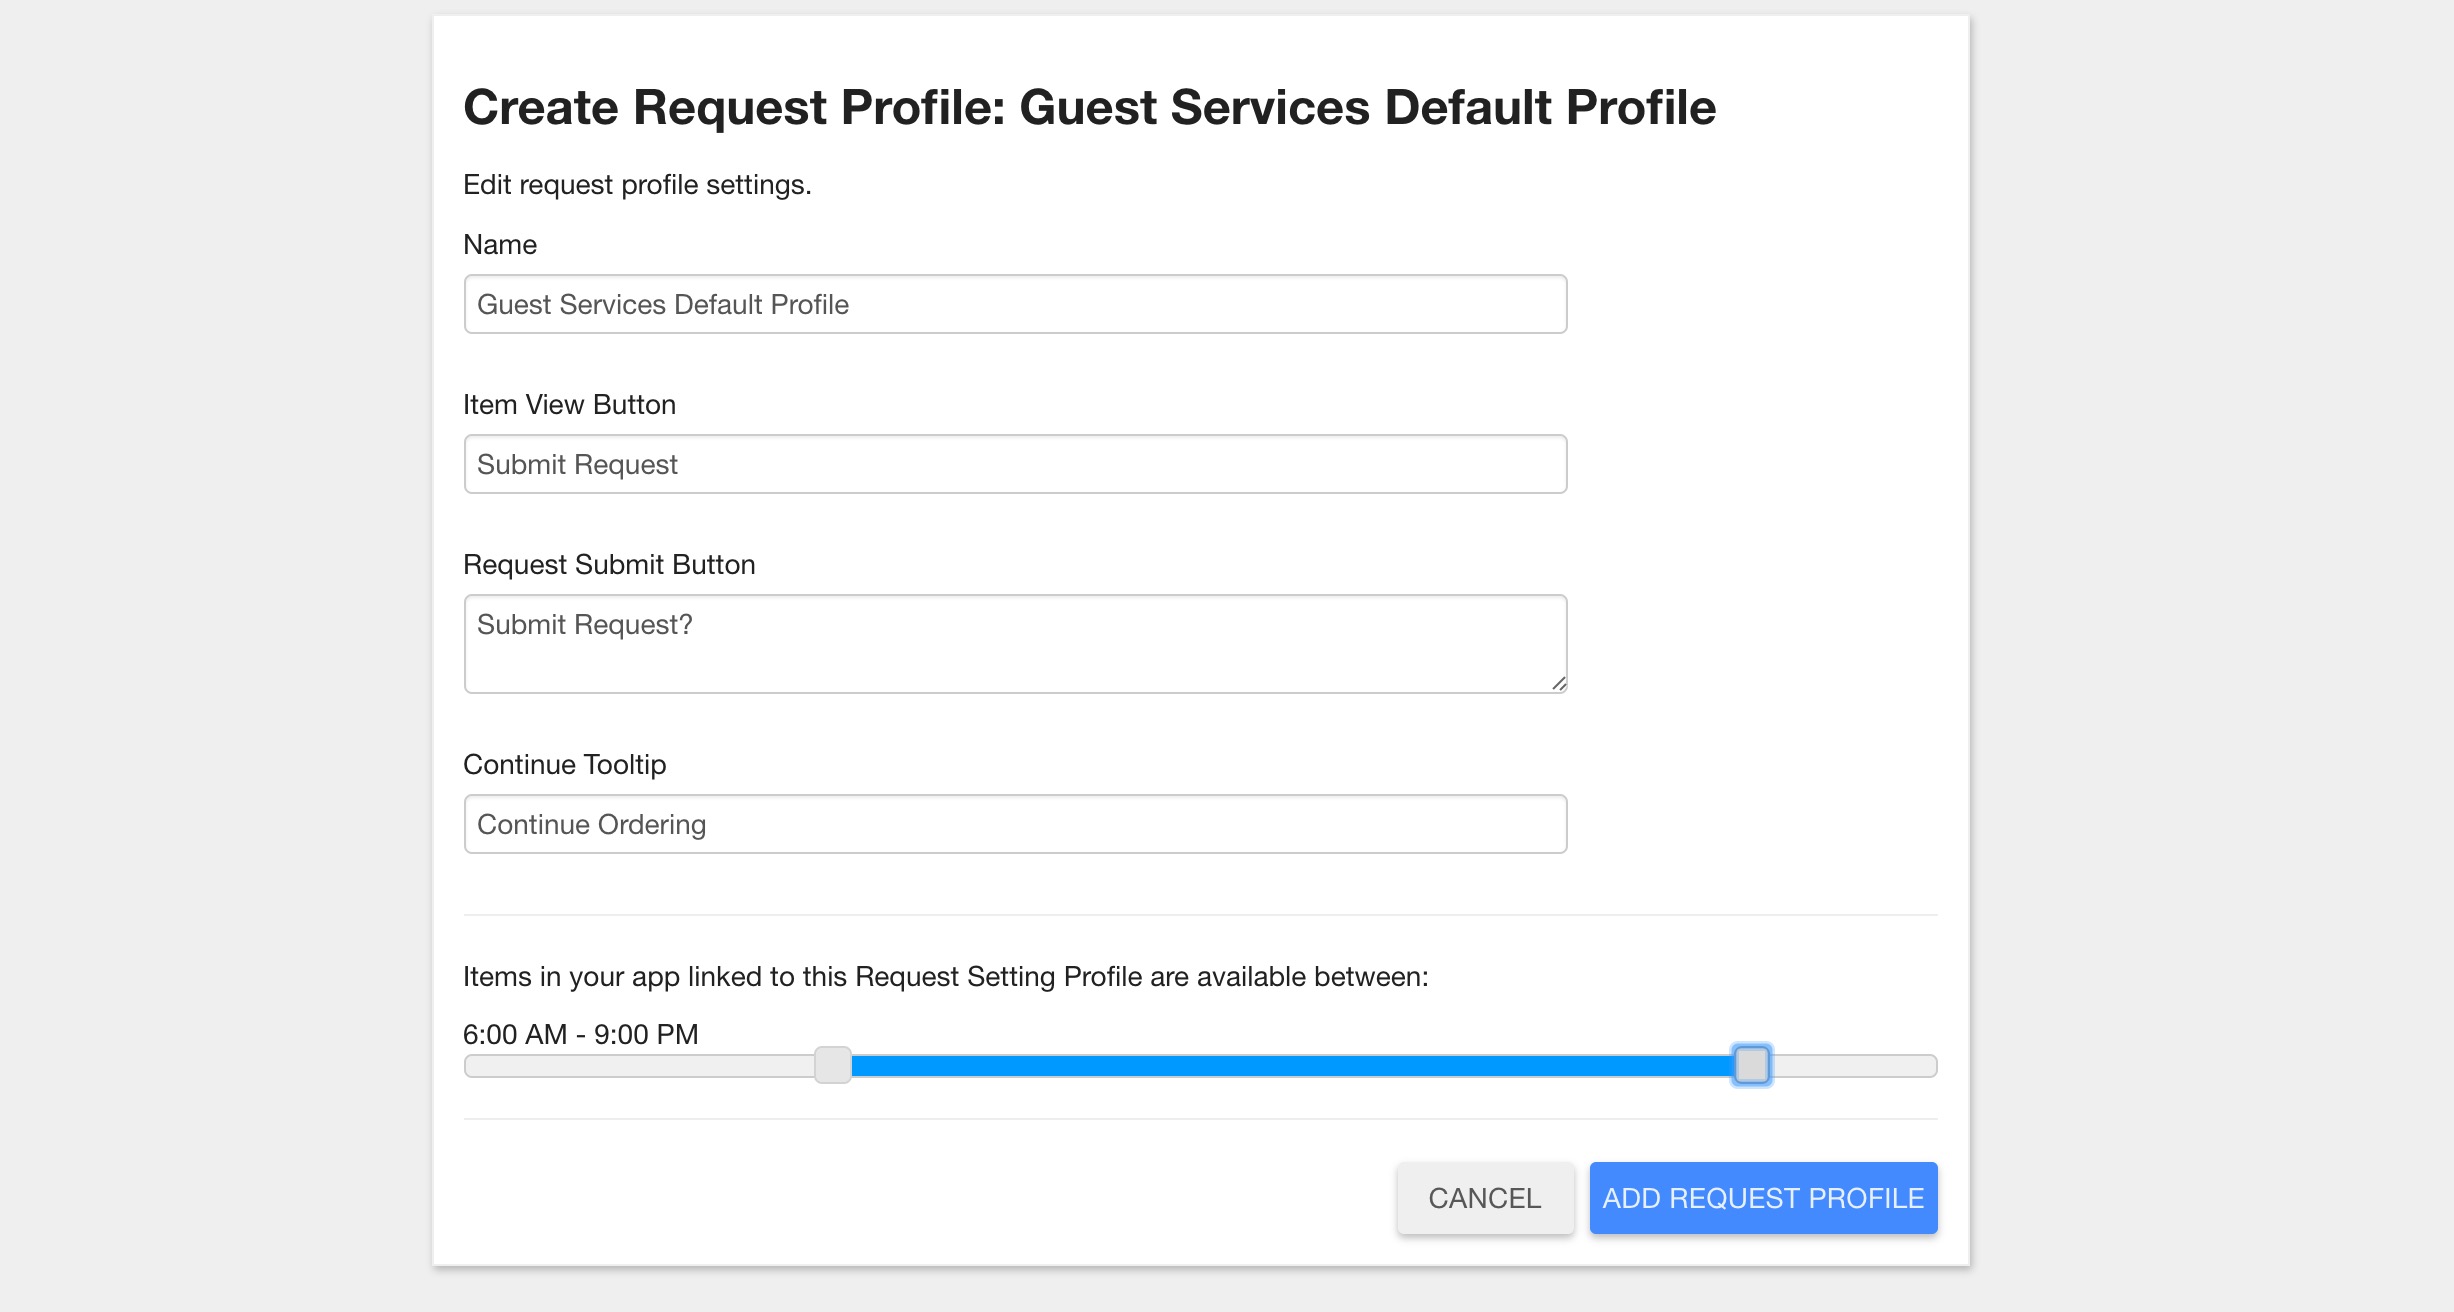The height and width of the screenshot is (1312, 2454).
Task: Click ADD REQUEST PROFILE button
Action: click(x=1763, y=1198)
